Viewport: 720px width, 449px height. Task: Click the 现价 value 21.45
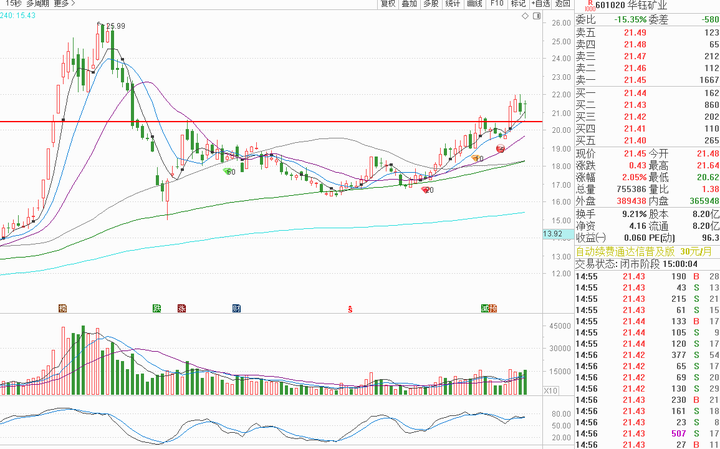click(x=635, y=154)
